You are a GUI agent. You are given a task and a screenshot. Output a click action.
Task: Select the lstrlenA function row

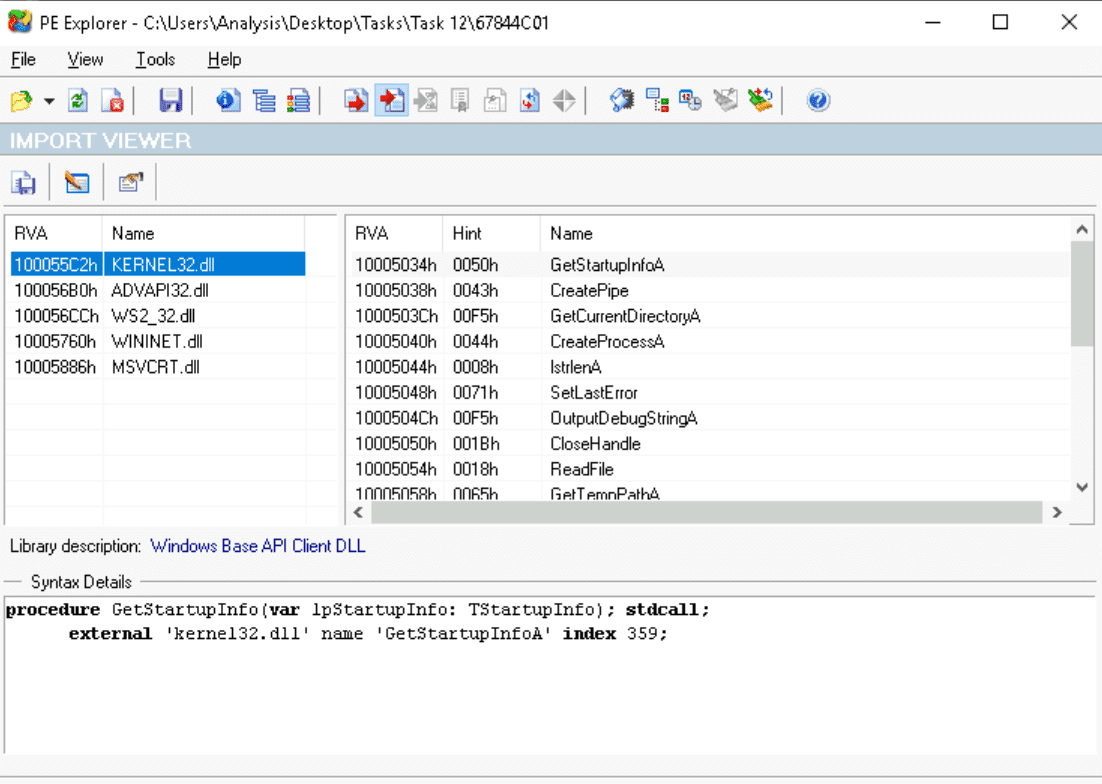709,367
